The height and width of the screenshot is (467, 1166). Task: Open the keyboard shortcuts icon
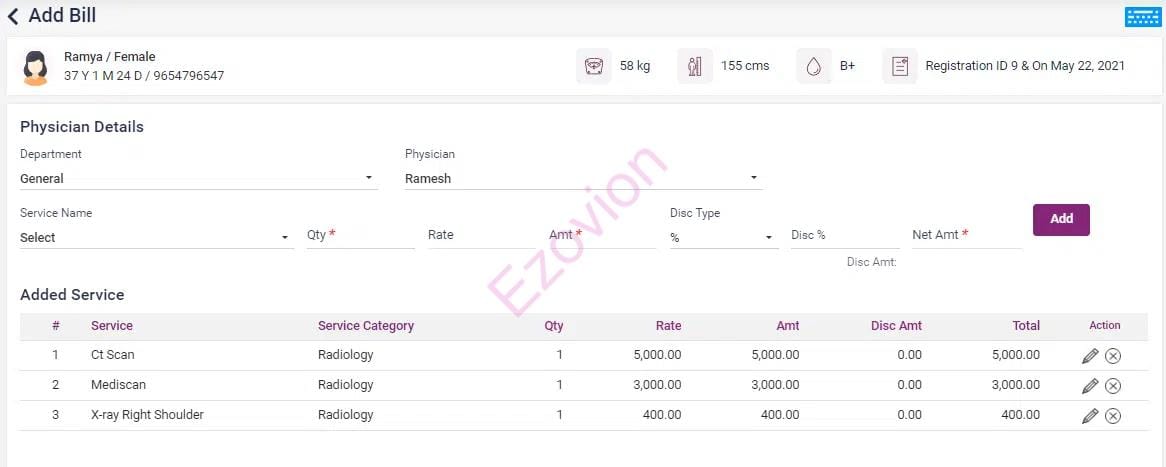[1142, 16]
